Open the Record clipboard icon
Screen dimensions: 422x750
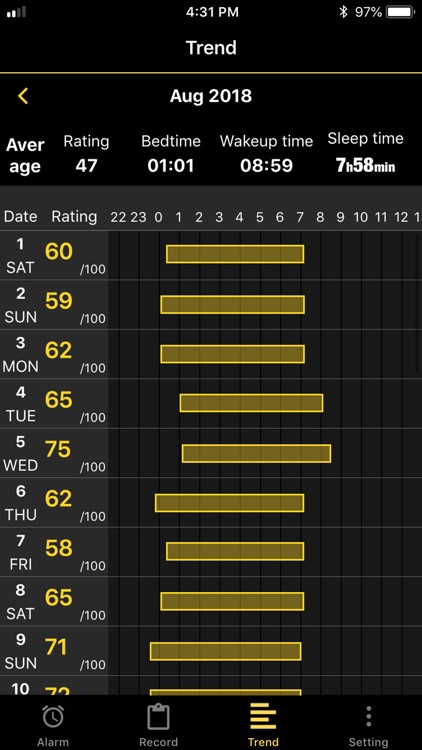158,717
